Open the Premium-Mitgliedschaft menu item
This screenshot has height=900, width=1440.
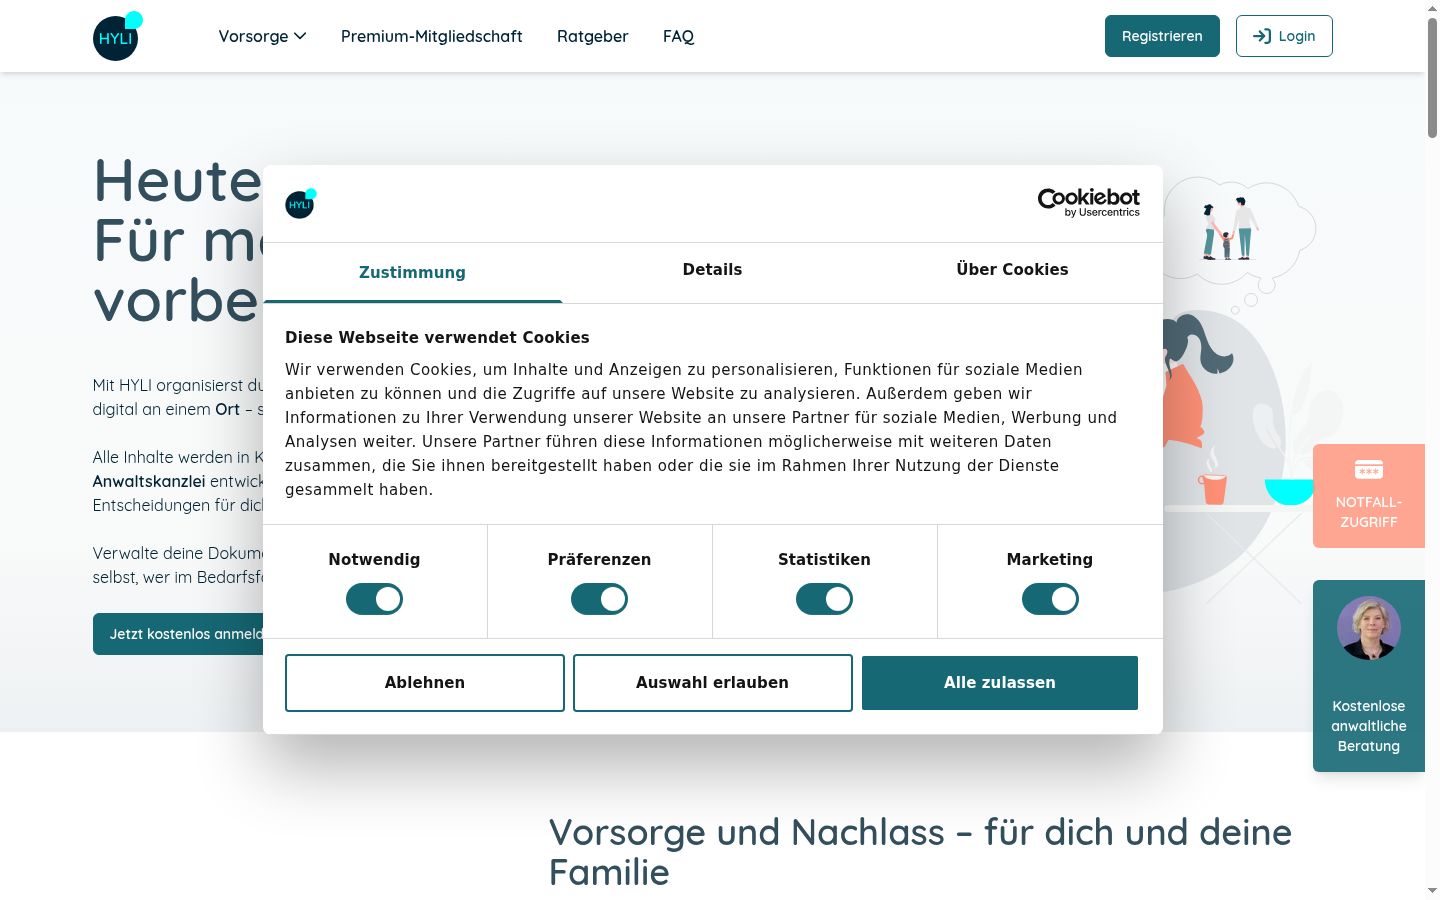(432, 36)
